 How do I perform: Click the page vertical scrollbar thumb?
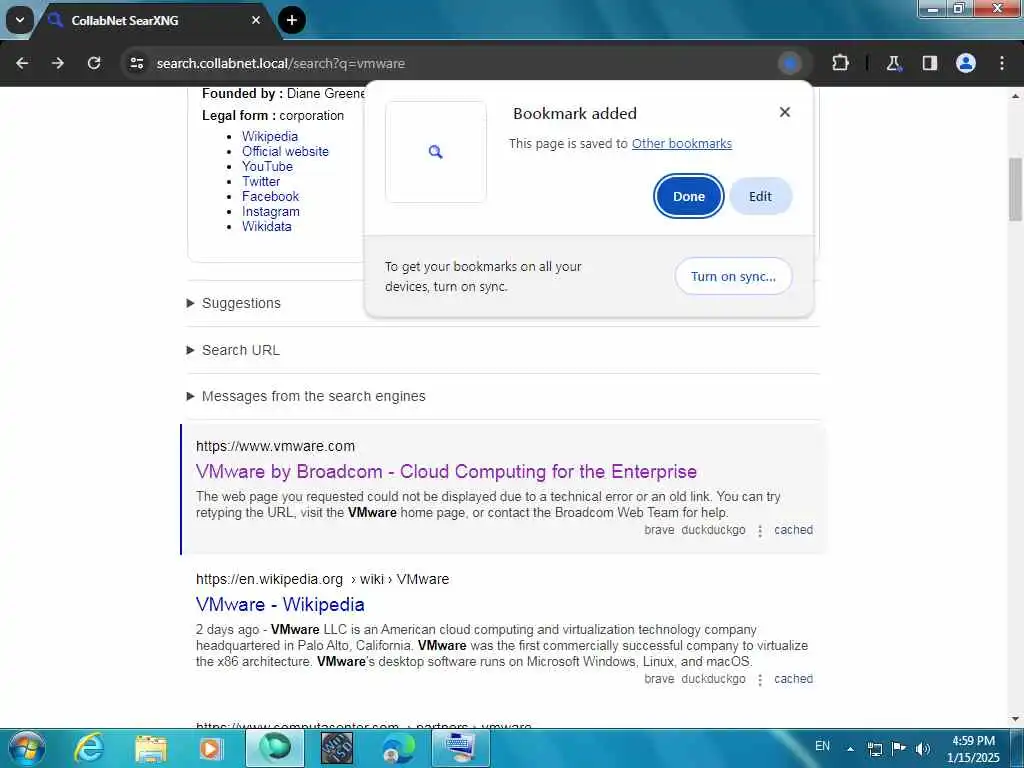(x=1016, y=189)
